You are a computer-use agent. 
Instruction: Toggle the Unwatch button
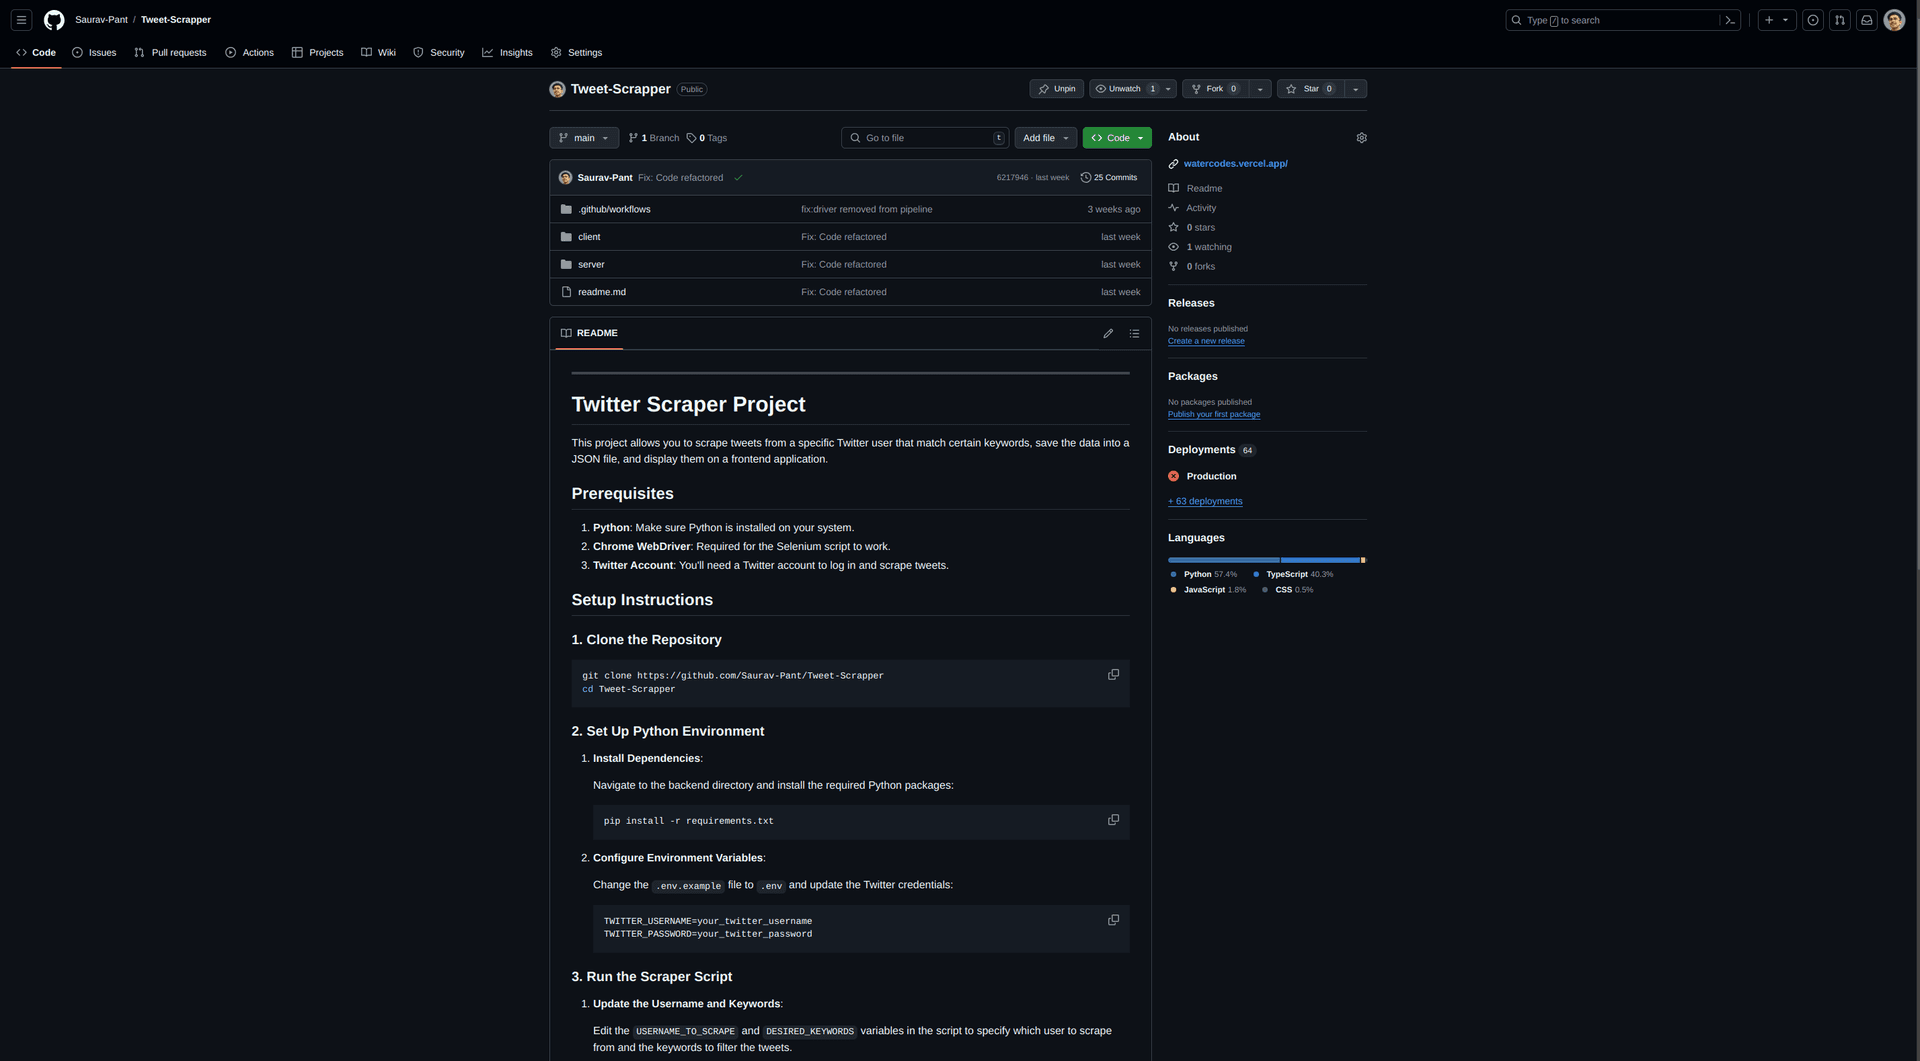click(x=1125, y=89)
